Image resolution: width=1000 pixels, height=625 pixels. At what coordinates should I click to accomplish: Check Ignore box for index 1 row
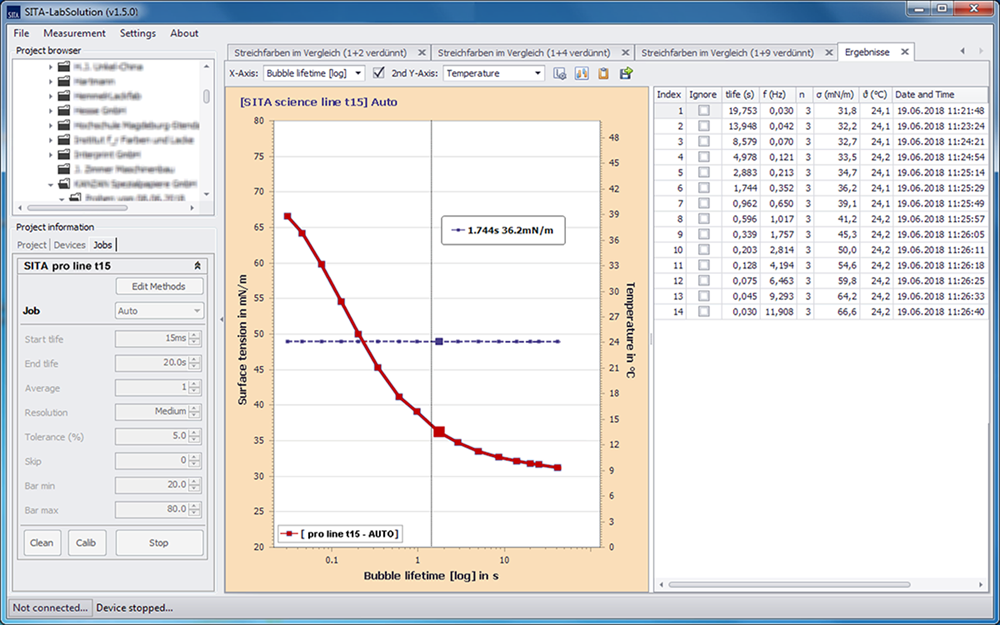[x=703, y=111]
